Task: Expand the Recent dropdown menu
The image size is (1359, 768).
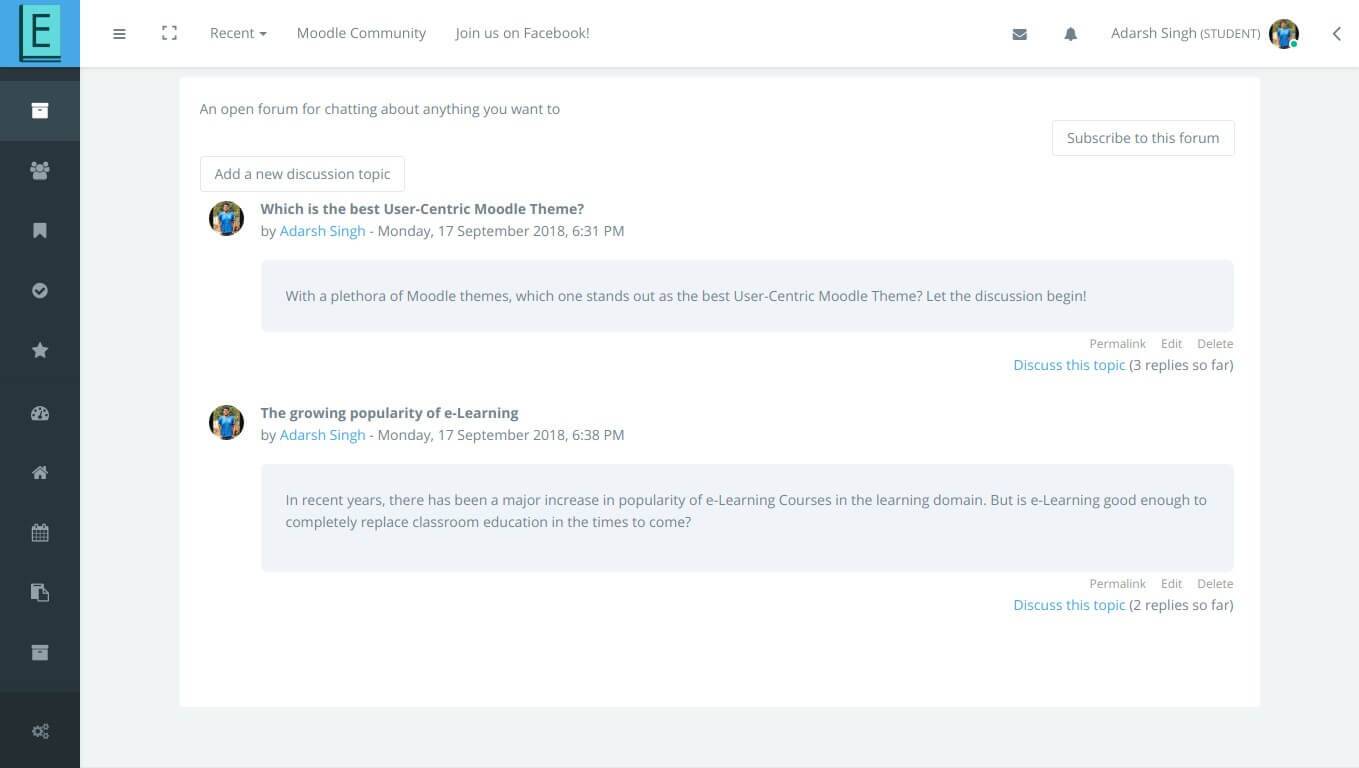Action: point(238,33)
